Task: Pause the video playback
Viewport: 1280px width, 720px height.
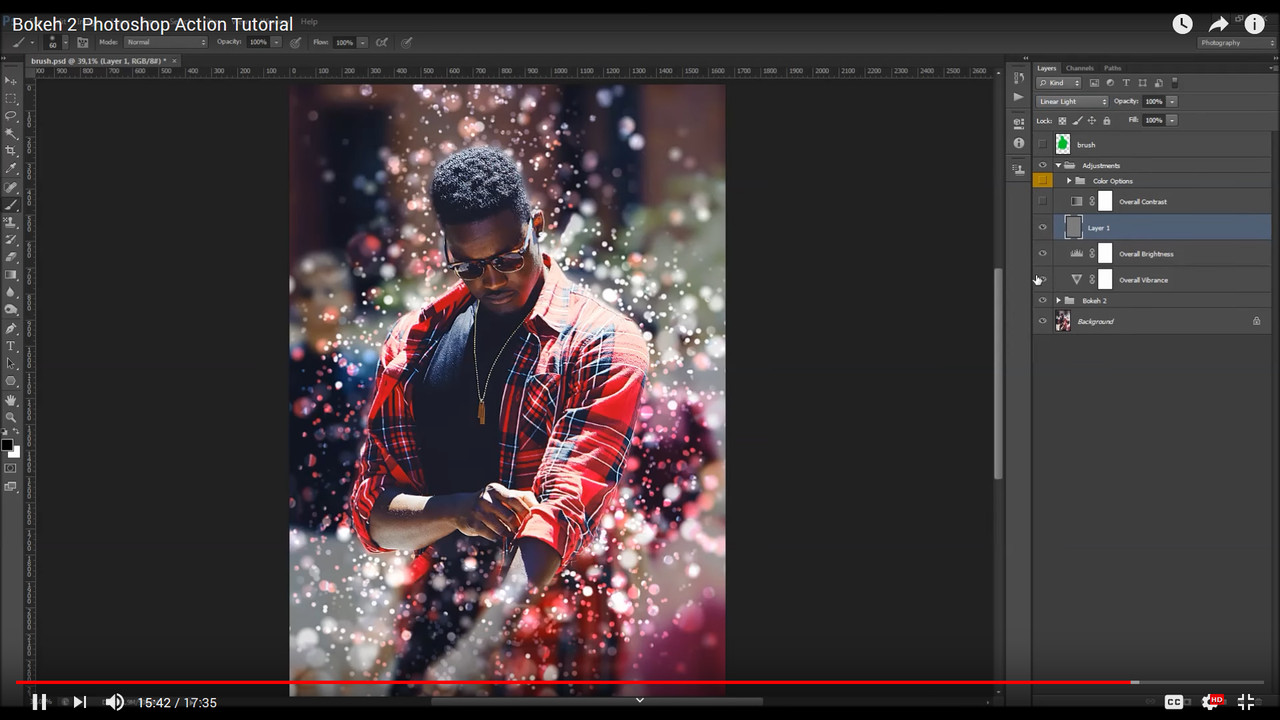Action: [x=39, y=702]
